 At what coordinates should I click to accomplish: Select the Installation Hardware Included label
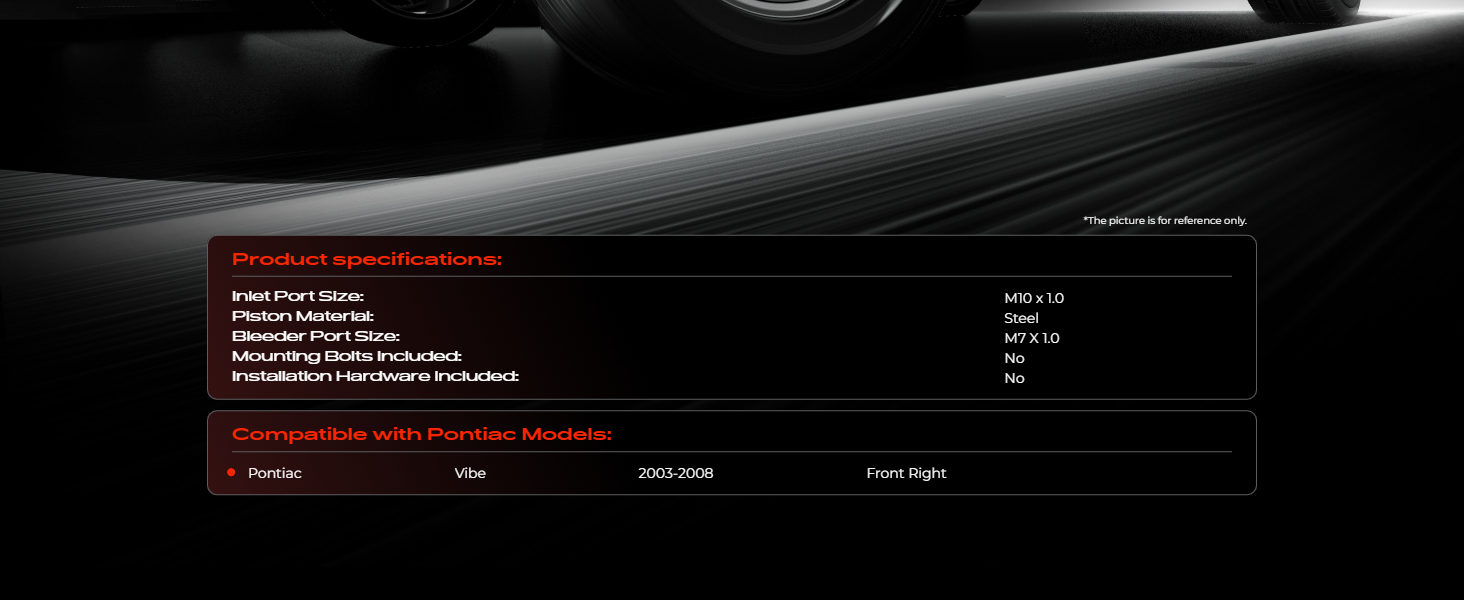pos(375,377)
